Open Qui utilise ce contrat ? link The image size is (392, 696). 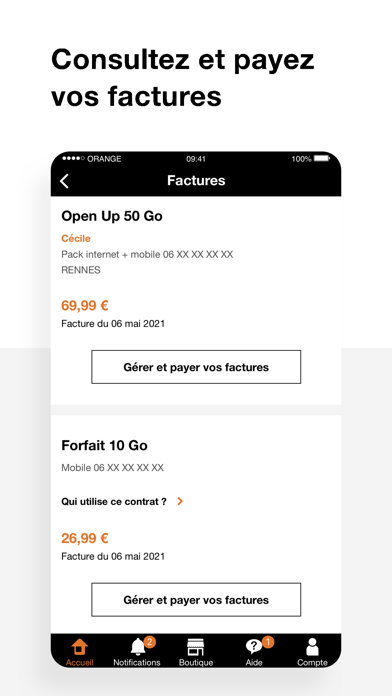[x=114, y=502]
